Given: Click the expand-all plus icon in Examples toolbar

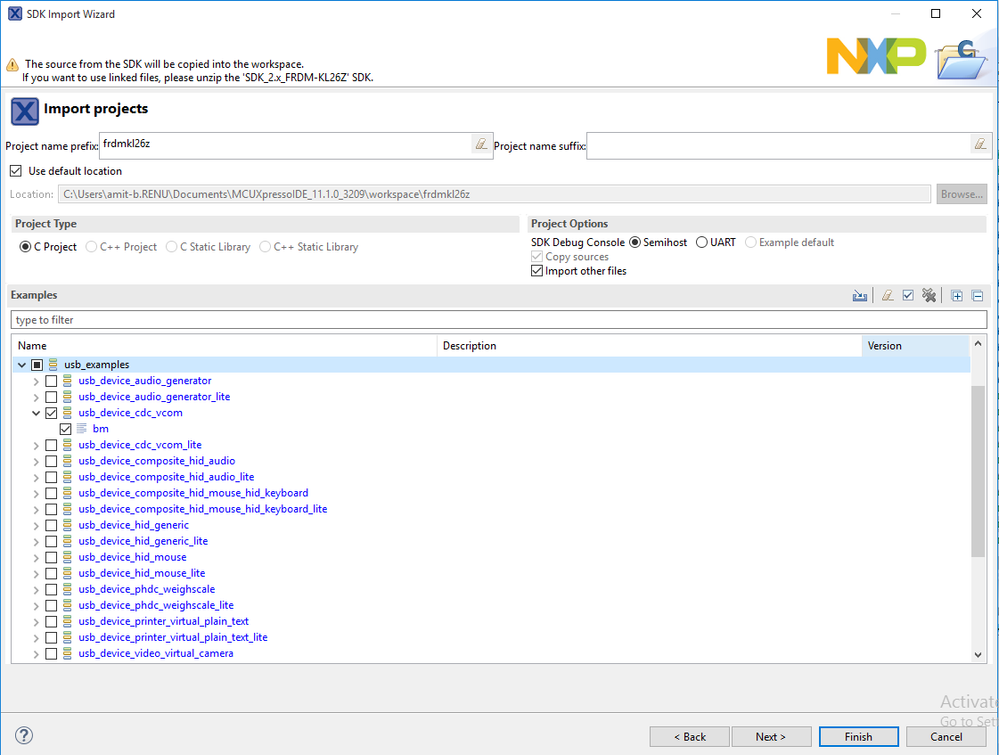Looking at the screenshot, I should click(956, 296).
